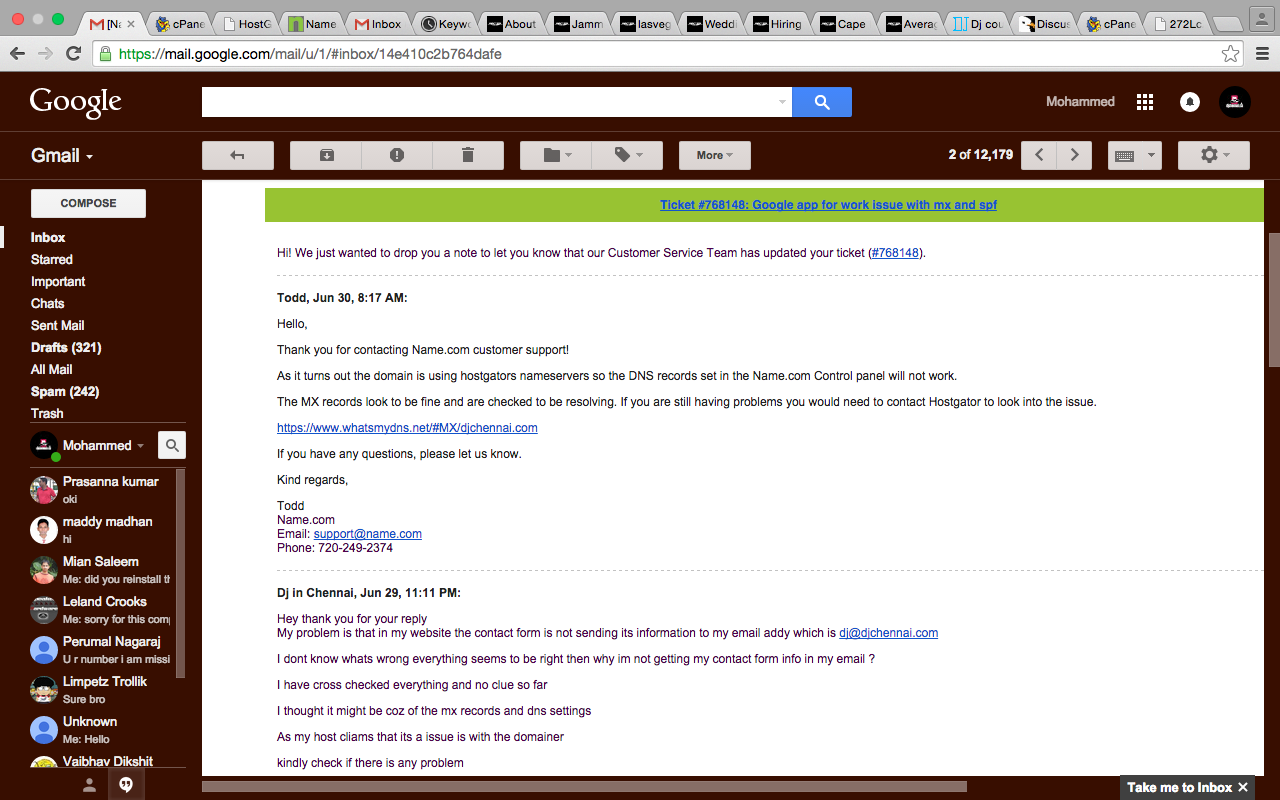Show contacts person icon at bottom

[89, 785]
